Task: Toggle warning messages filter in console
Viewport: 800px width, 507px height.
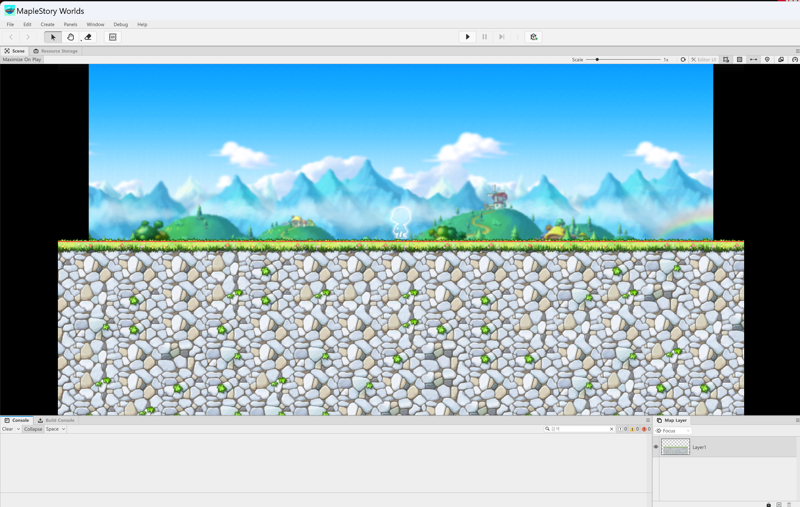Action: 635,429
